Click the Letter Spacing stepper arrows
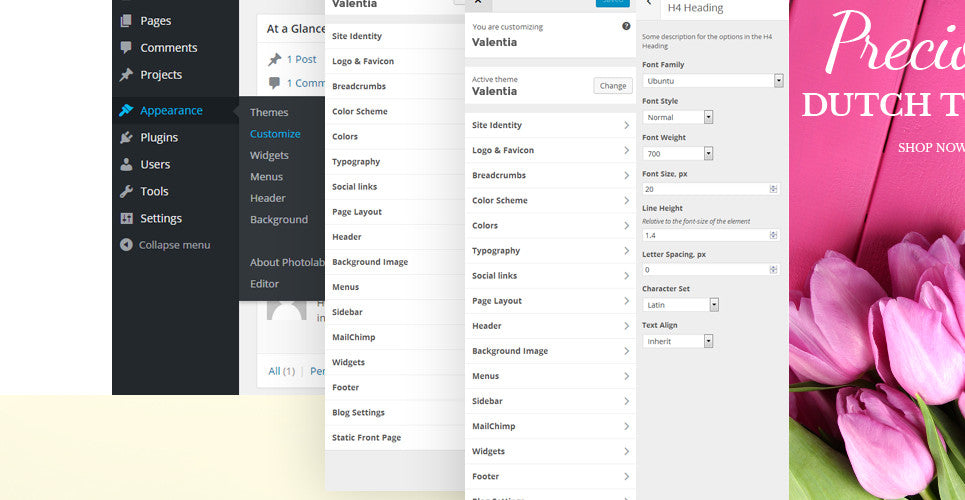 773,270
